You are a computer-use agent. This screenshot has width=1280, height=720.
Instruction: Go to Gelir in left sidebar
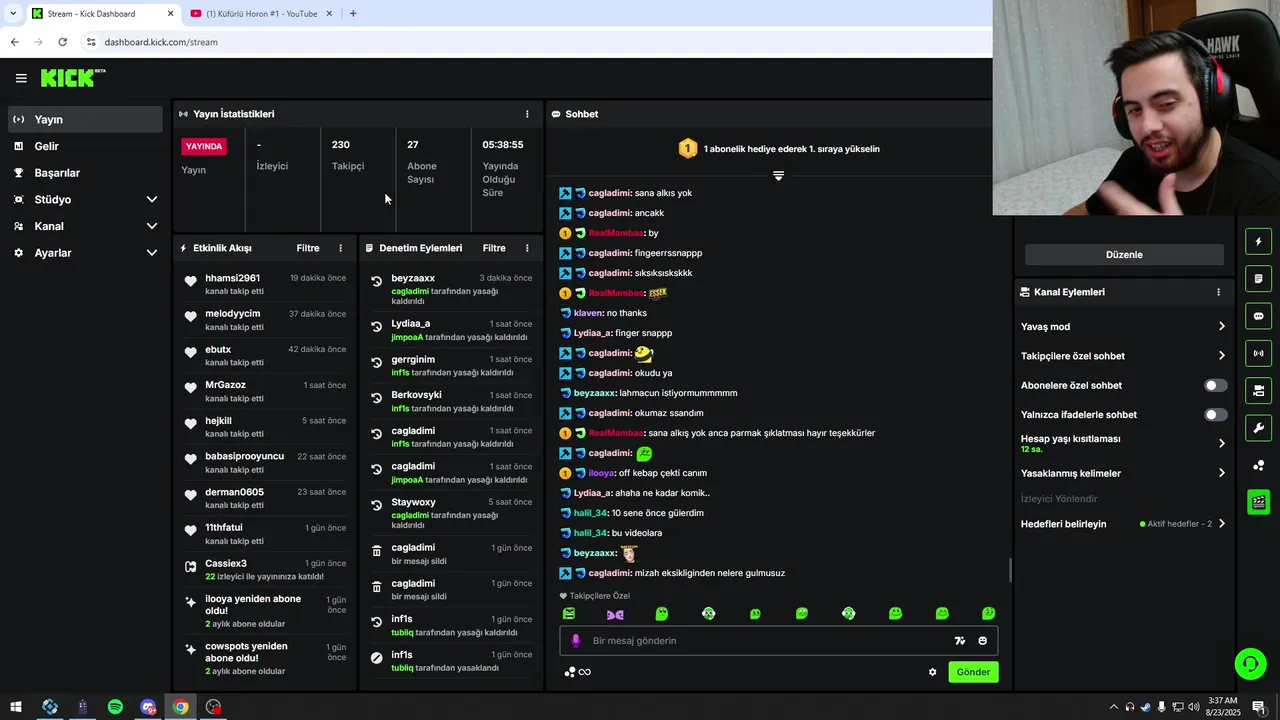(x=85, y=146)
